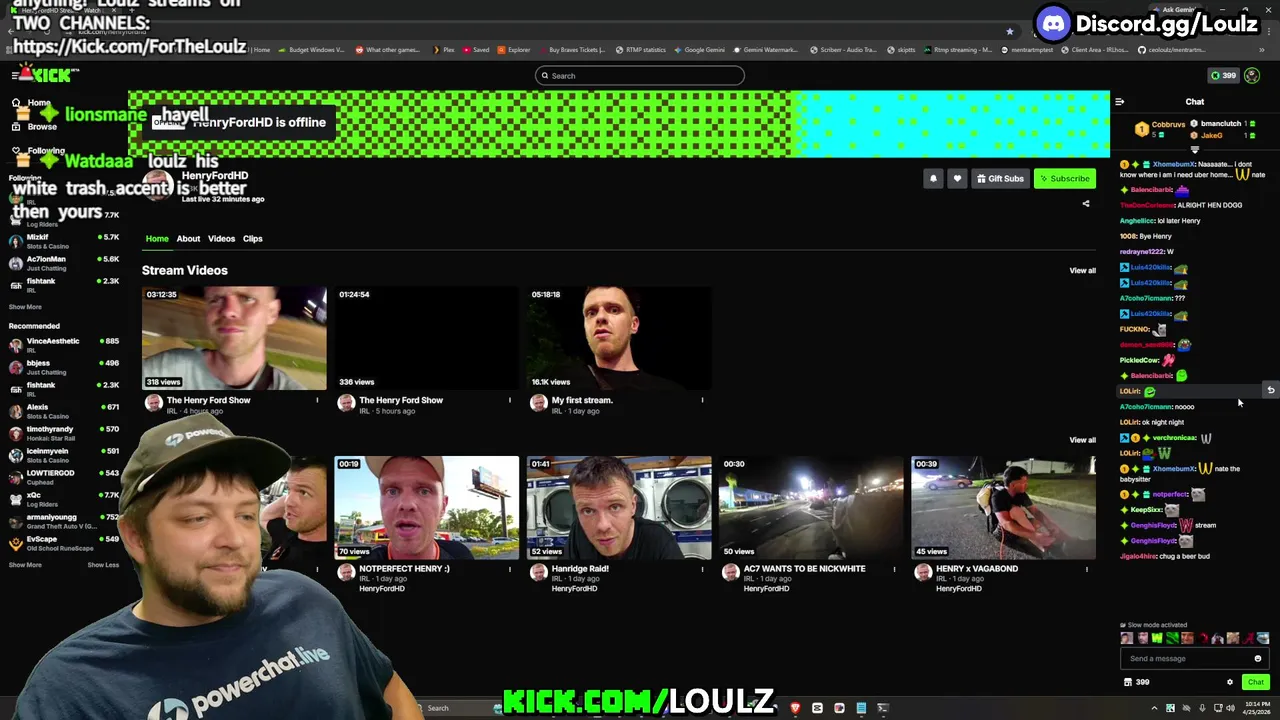The image size is (1280, 720).
Task: Select the green W emote quick-pick
Action: tap(1157, 639)
